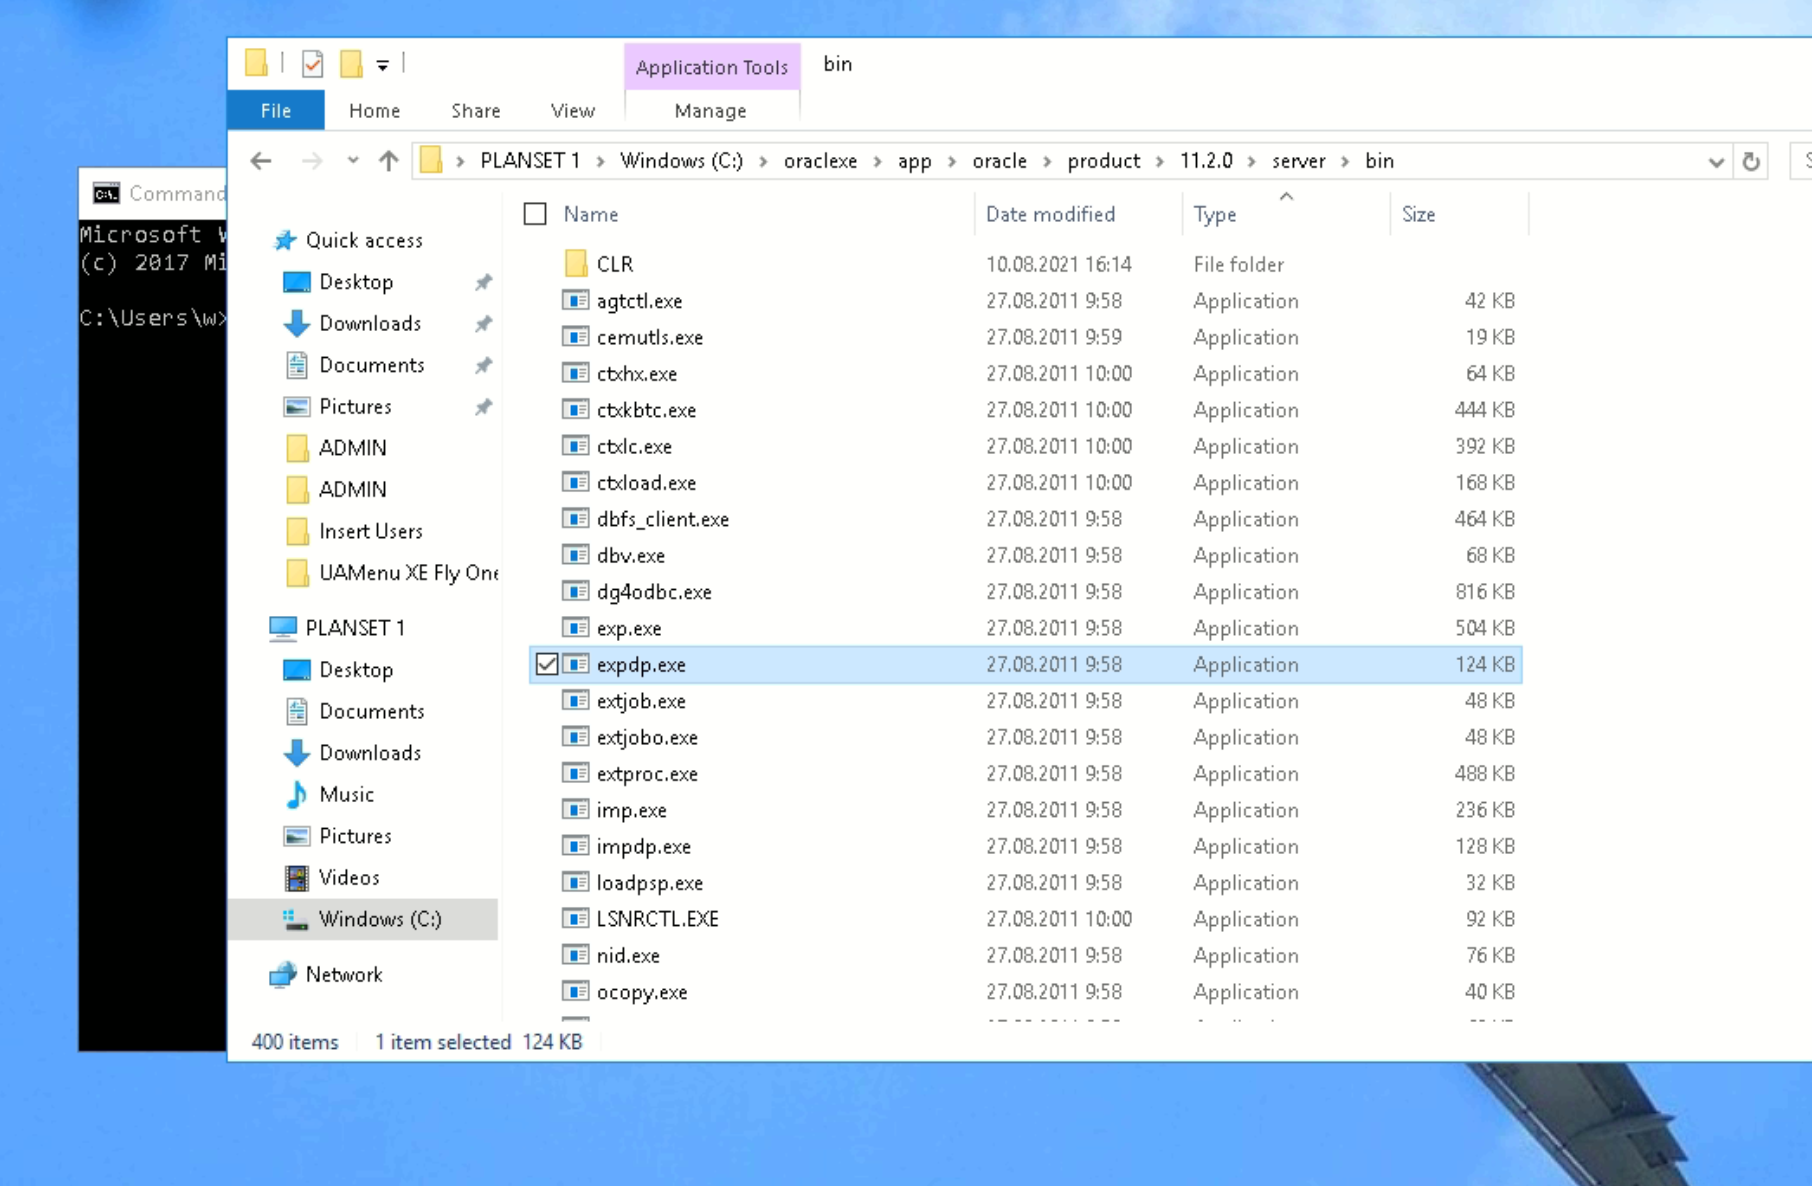This screenshot has width=1812, height=1186.
Task: Click the Music icon in navigation pane
Action: pyautogui.click(x=297, y=794)
